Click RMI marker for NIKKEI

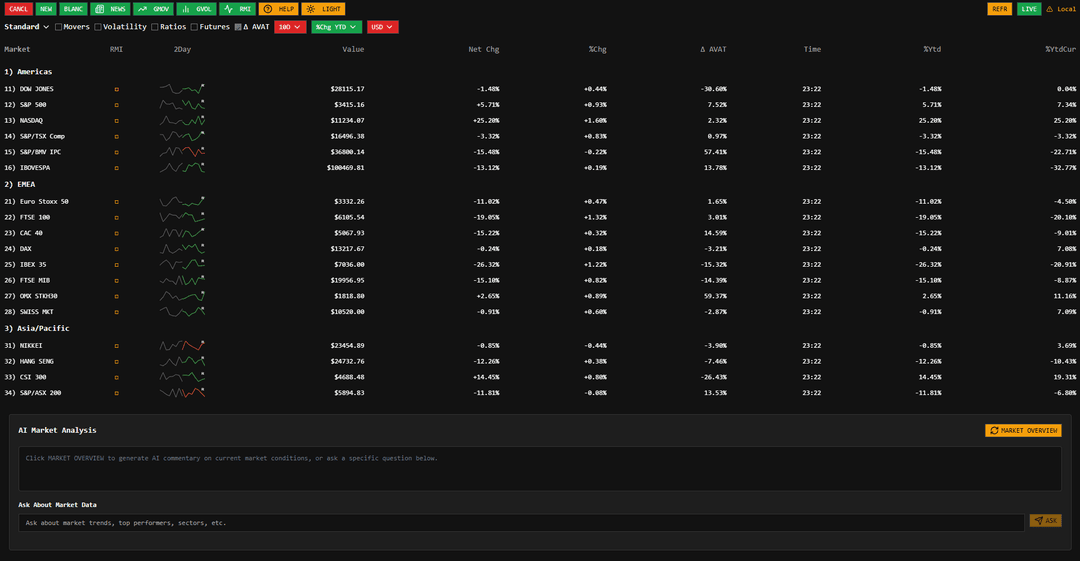tap(116, 346)
